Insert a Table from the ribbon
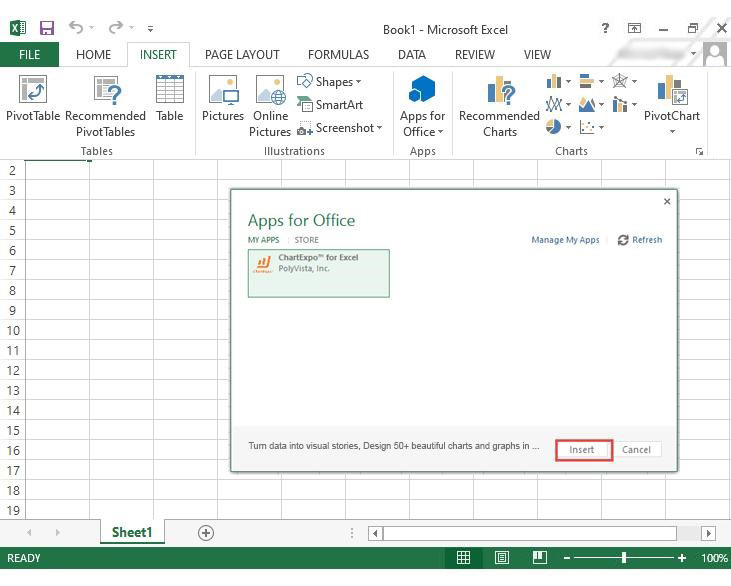 [170, 98]
